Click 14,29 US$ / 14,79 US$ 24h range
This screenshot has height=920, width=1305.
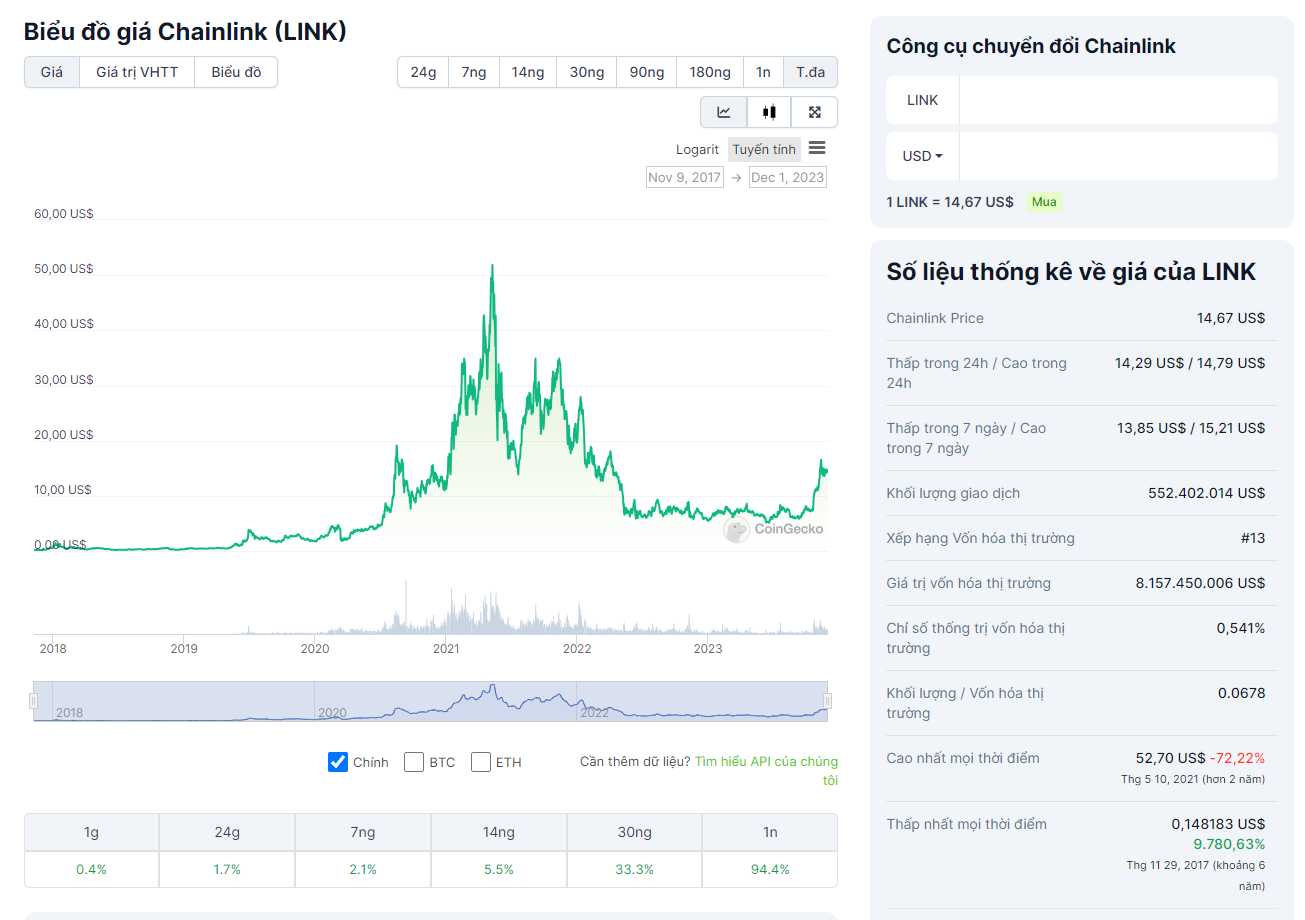click(x=1190, y=363)
